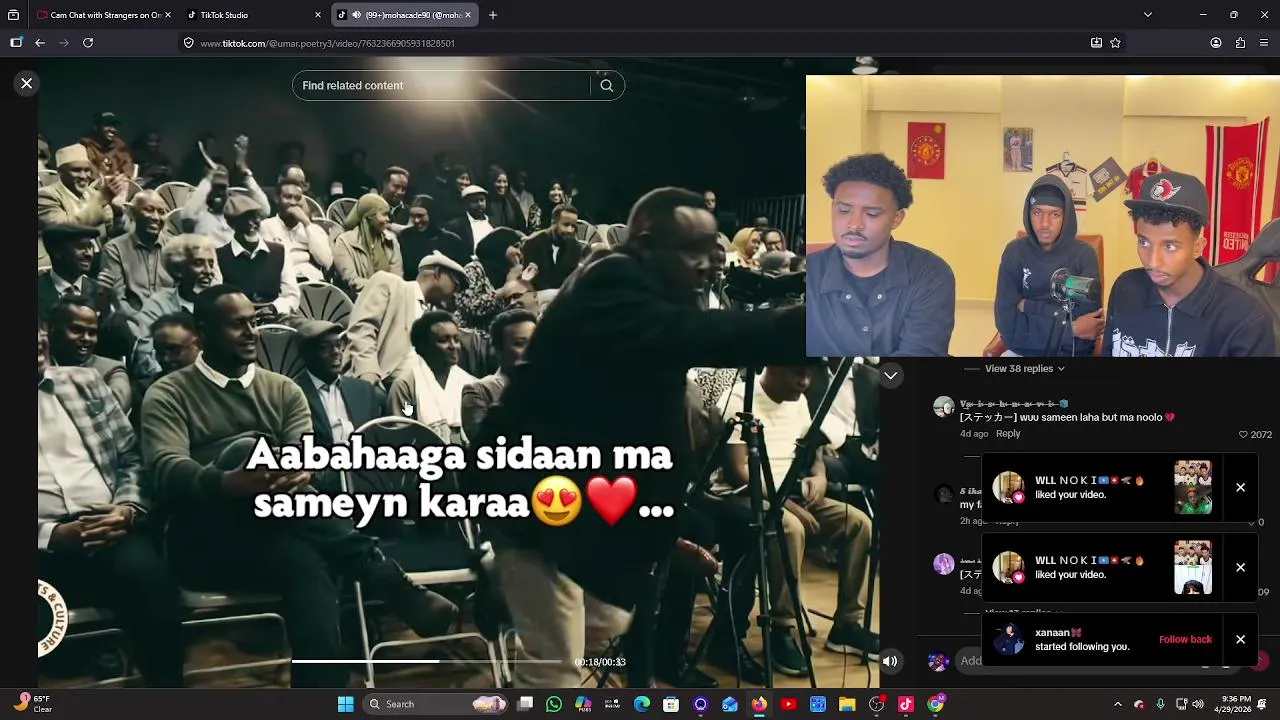The image size is (1280, 720).
Task: Open a new browser tab
Action: click(493, 15)
